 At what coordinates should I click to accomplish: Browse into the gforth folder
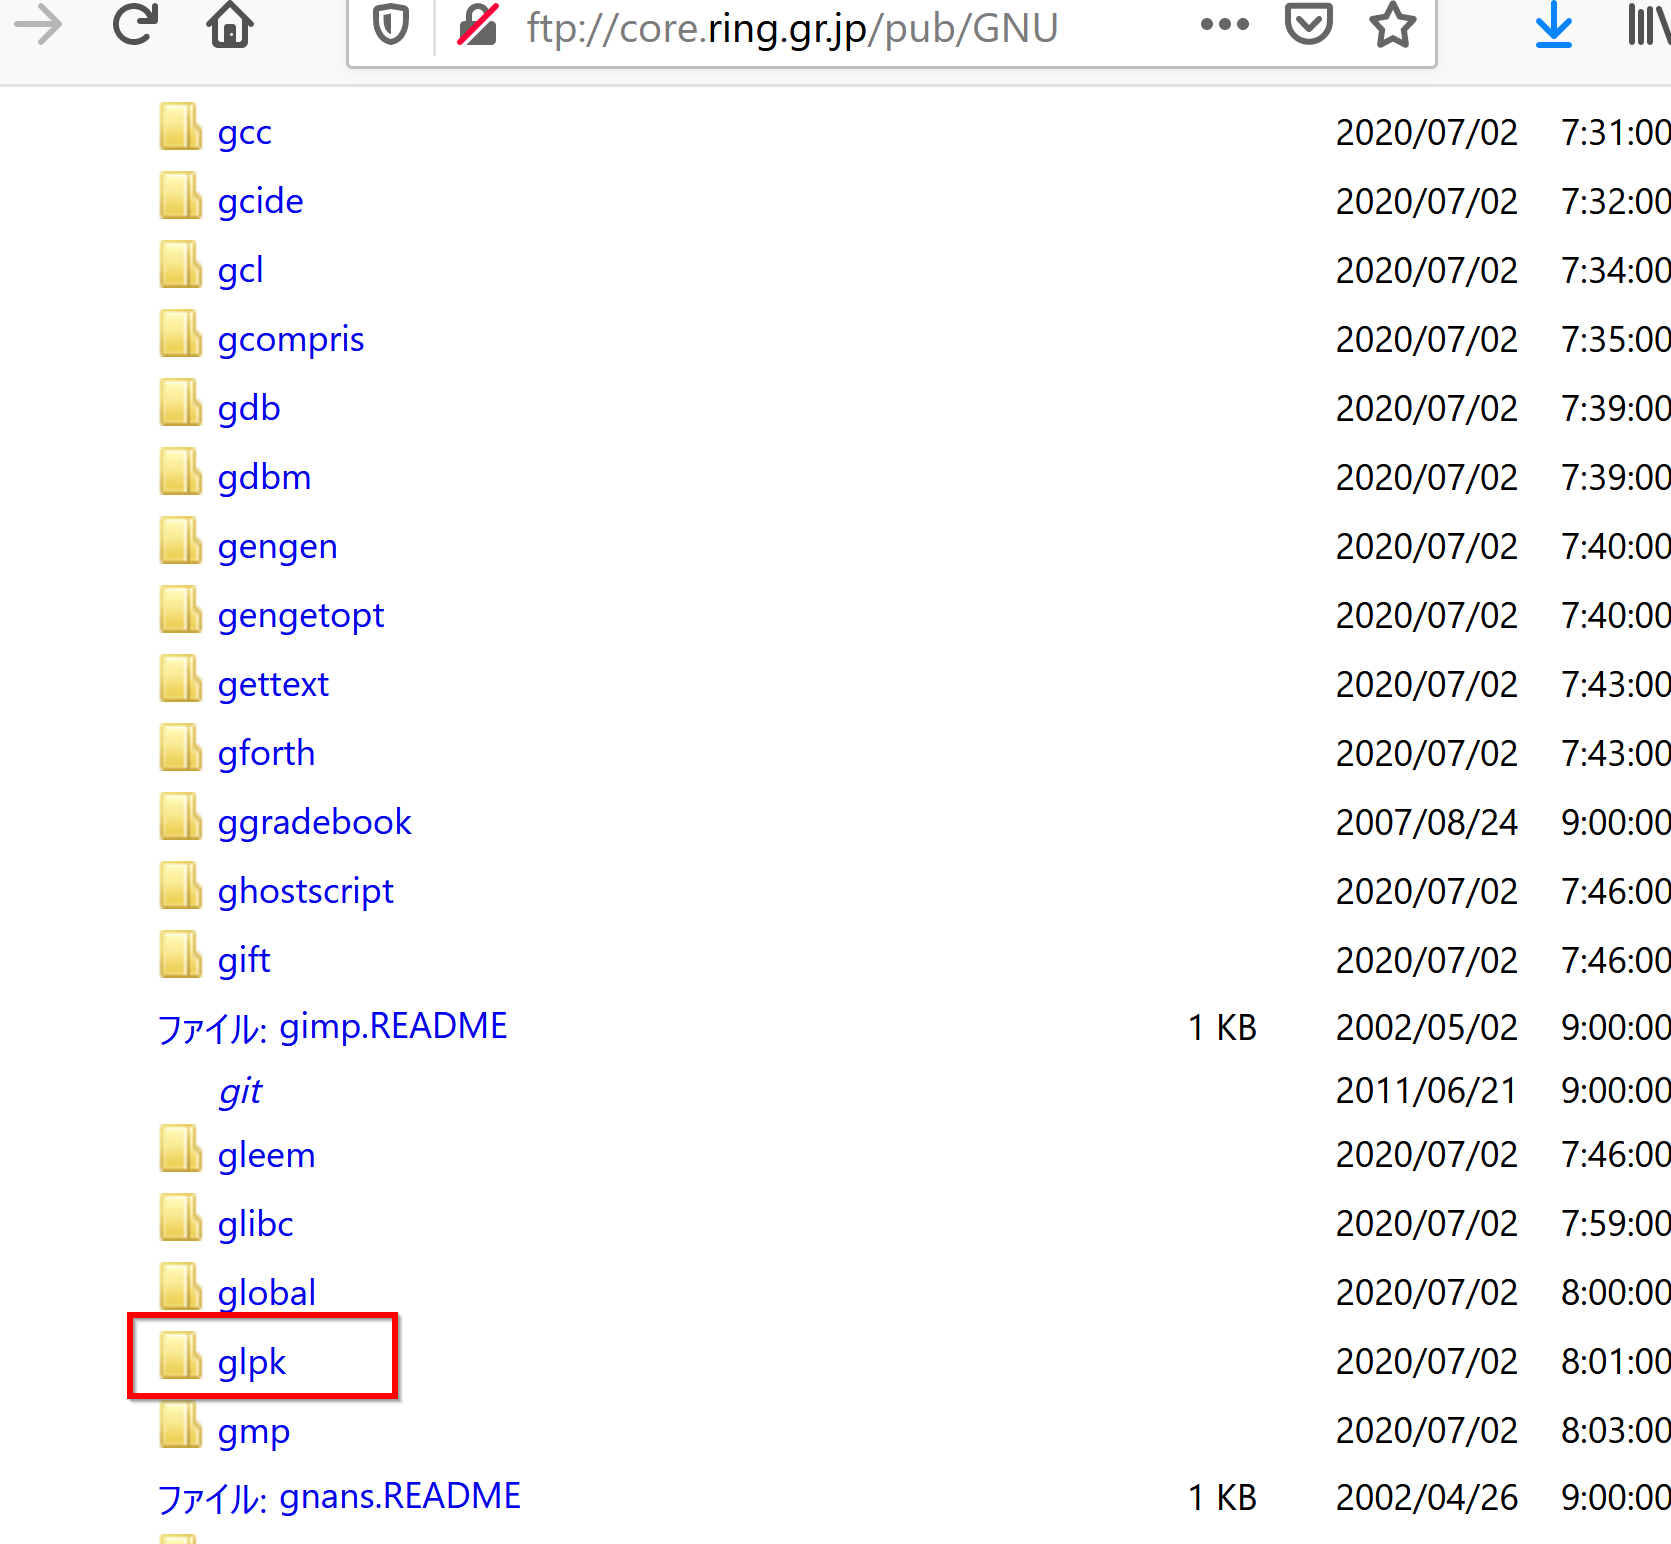click(267, 753)
